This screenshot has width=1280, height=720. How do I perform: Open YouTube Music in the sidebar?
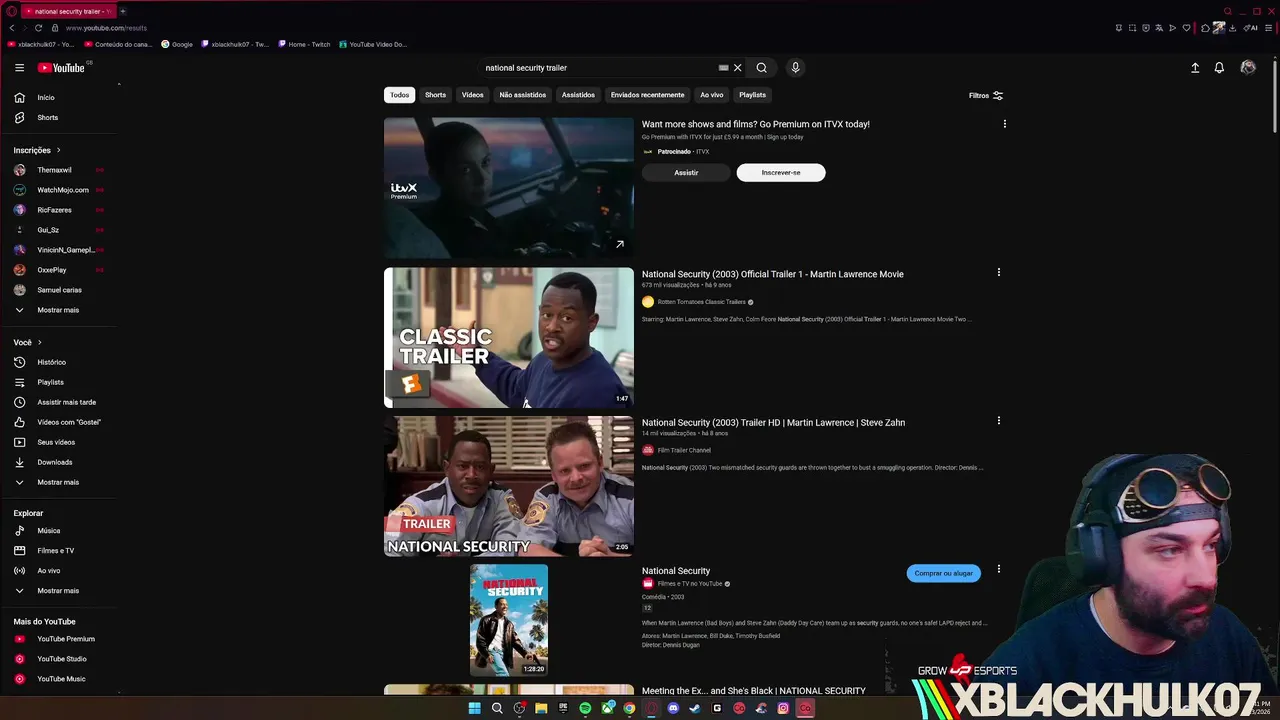coord(60,679)
